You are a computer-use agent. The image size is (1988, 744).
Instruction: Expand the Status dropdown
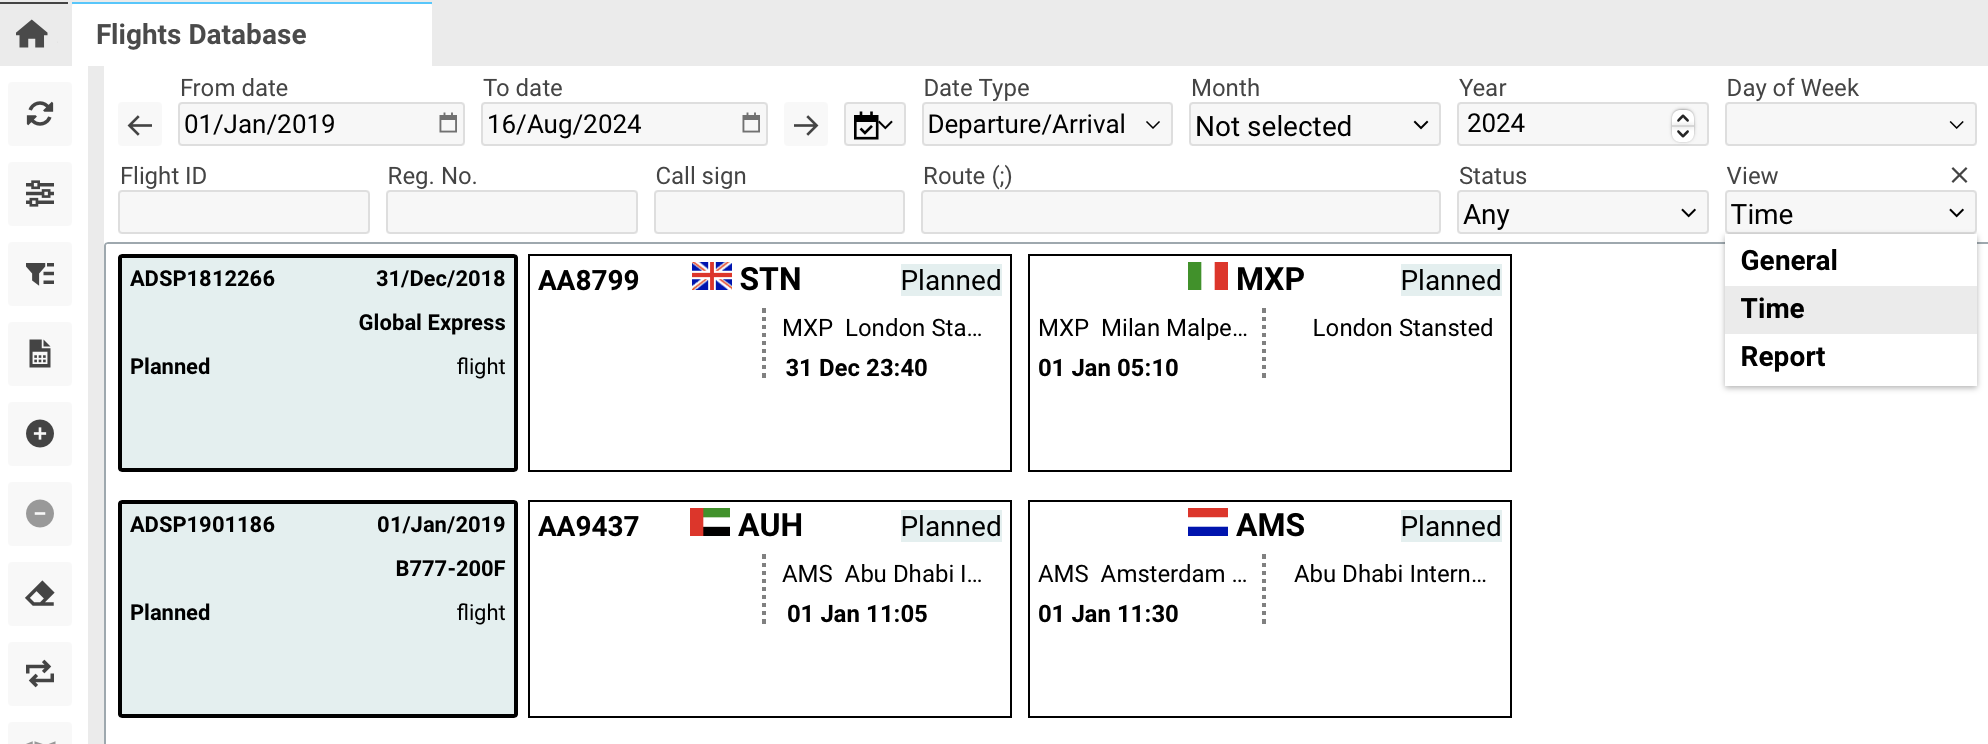pos(1581,214)
